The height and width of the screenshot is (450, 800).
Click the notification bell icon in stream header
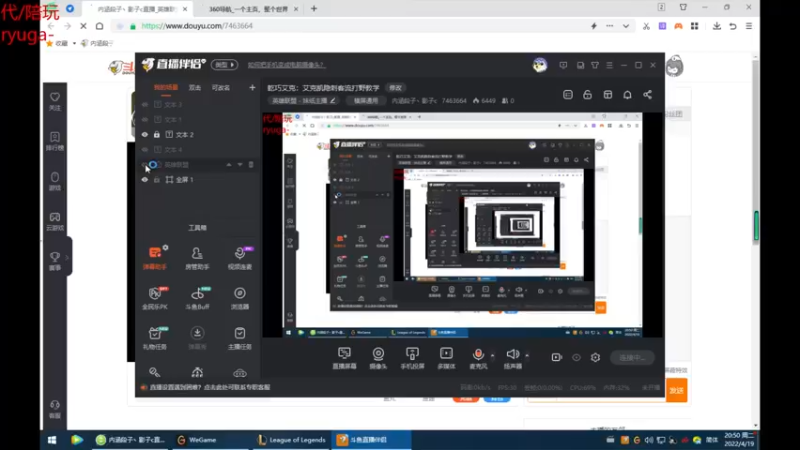coord(628,95)
